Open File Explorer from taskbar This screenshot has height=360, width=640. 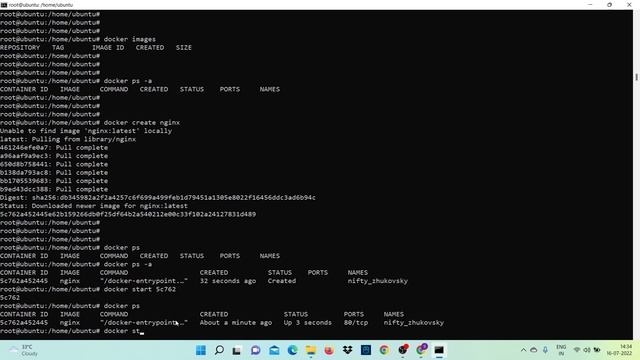(x=311, y=350)
